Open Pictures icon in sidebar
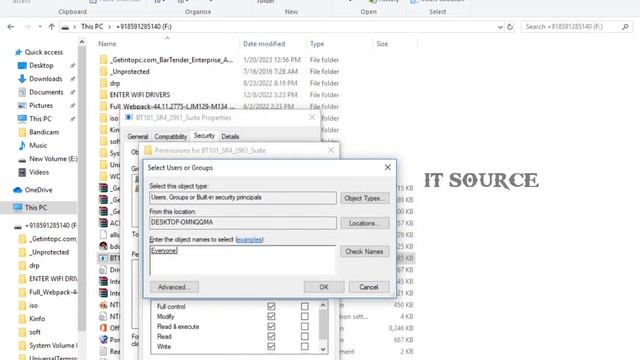The image size is (640, 360). (22, 105)
